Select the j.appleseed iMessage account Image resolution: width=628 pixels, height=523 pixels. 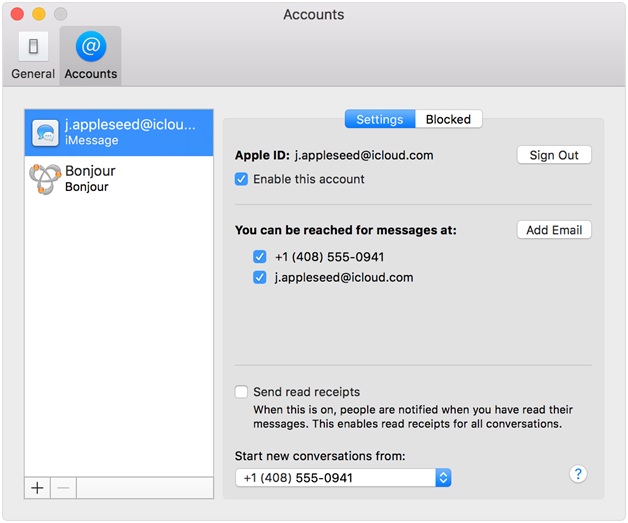point(119,133)
